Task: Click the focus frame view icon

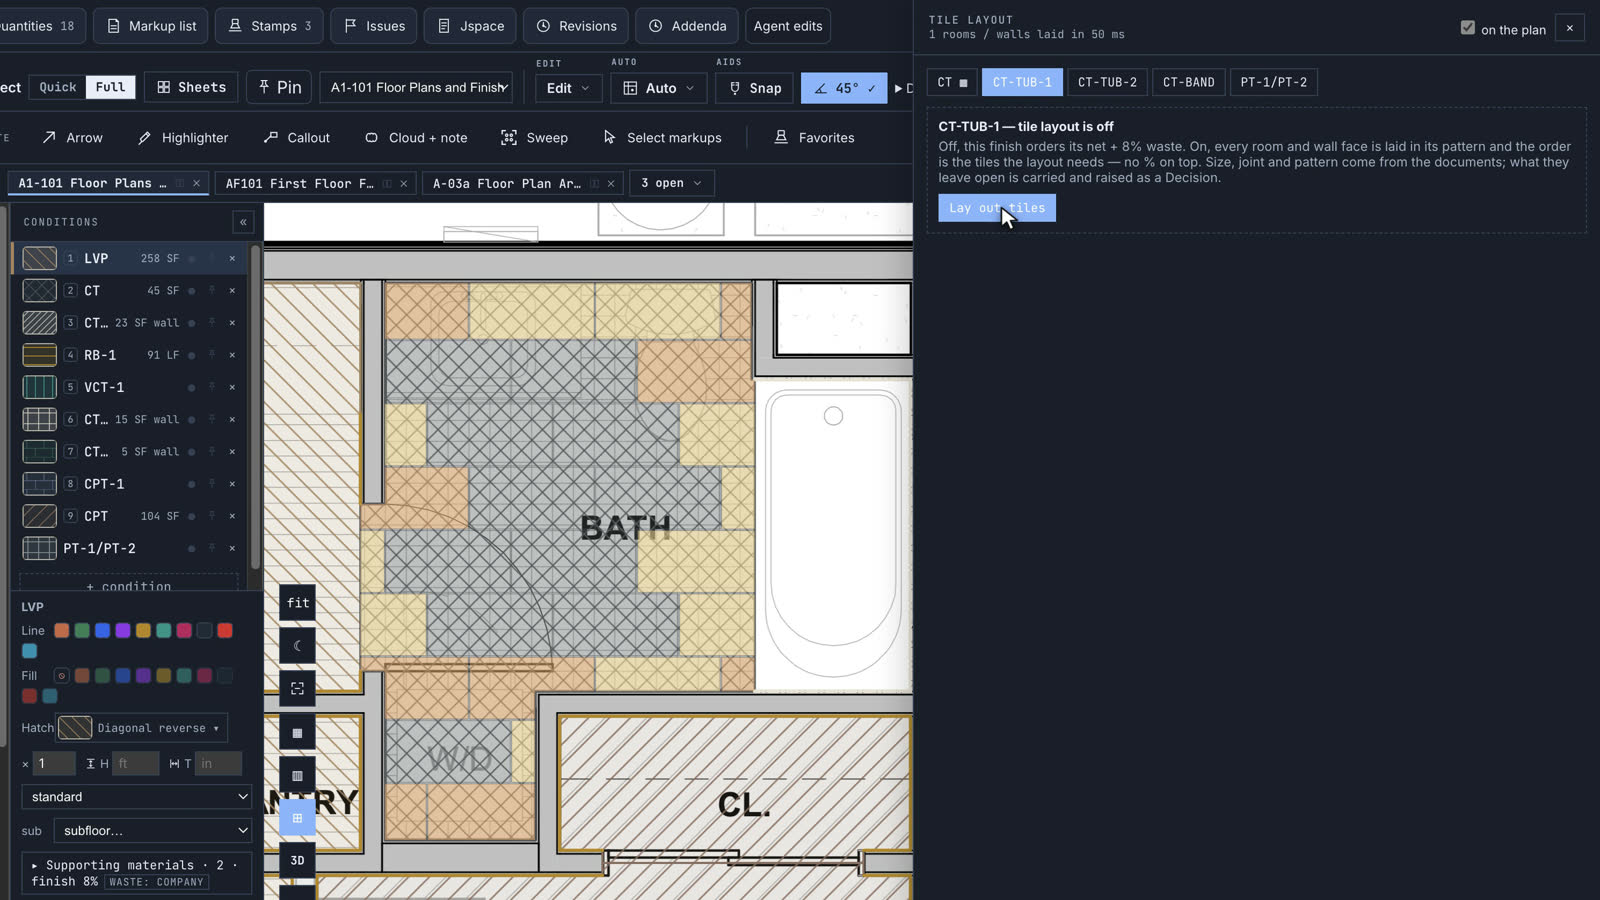Action: (297, 689)
